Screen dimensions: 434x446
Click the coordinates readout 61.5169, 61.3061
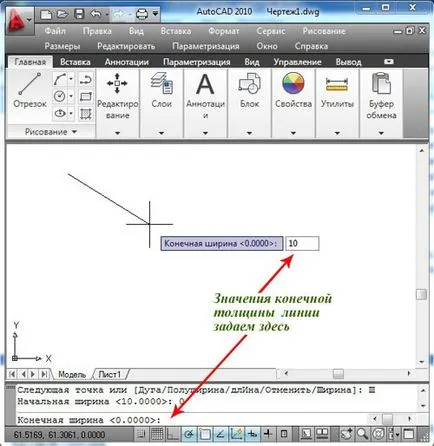pyautogui.click(x=59, y=435)
